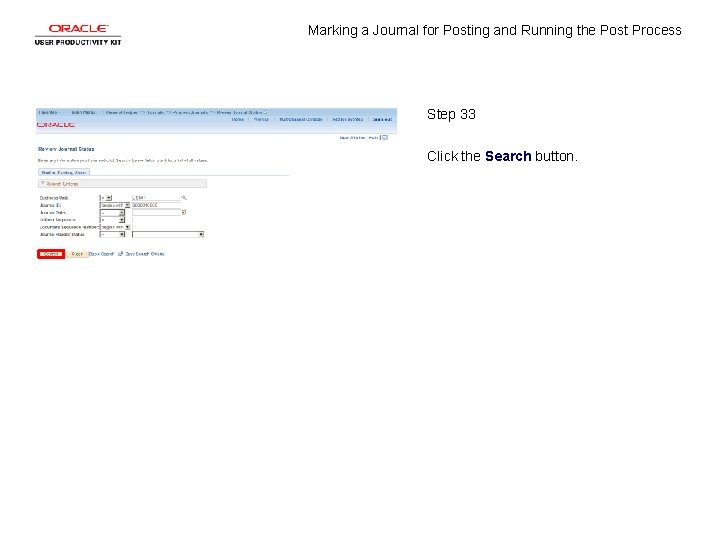Open the Journal Header Status value dropdown
720x540 pixels.
[x=168, y=235]
